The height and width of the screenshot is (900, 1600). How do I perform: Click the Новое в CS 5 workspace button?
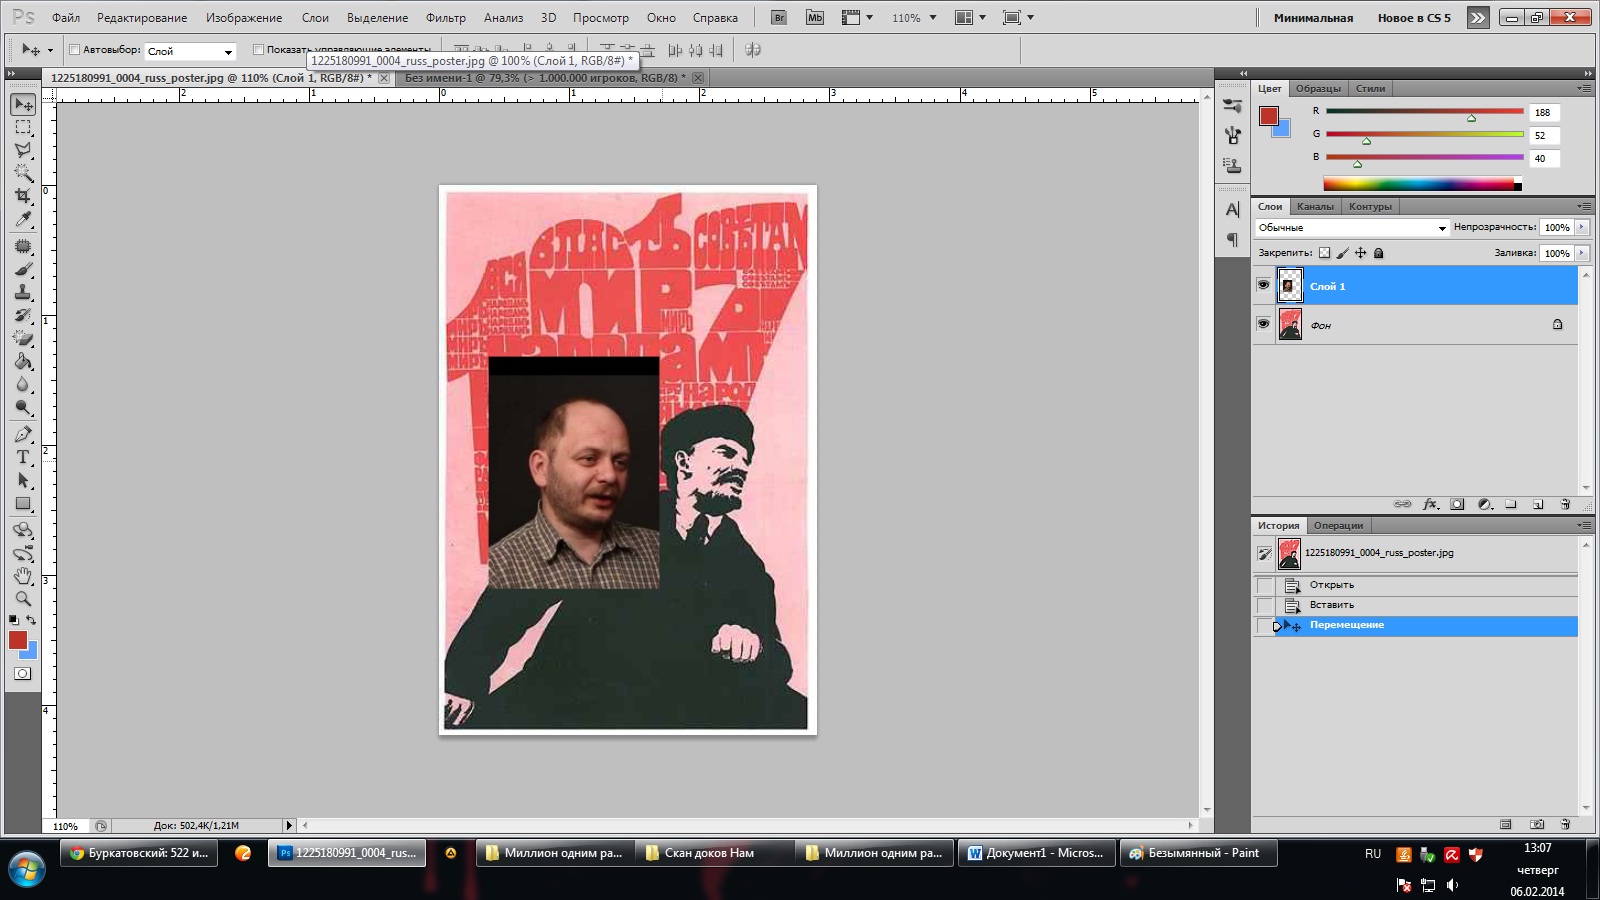(1413, 18)
